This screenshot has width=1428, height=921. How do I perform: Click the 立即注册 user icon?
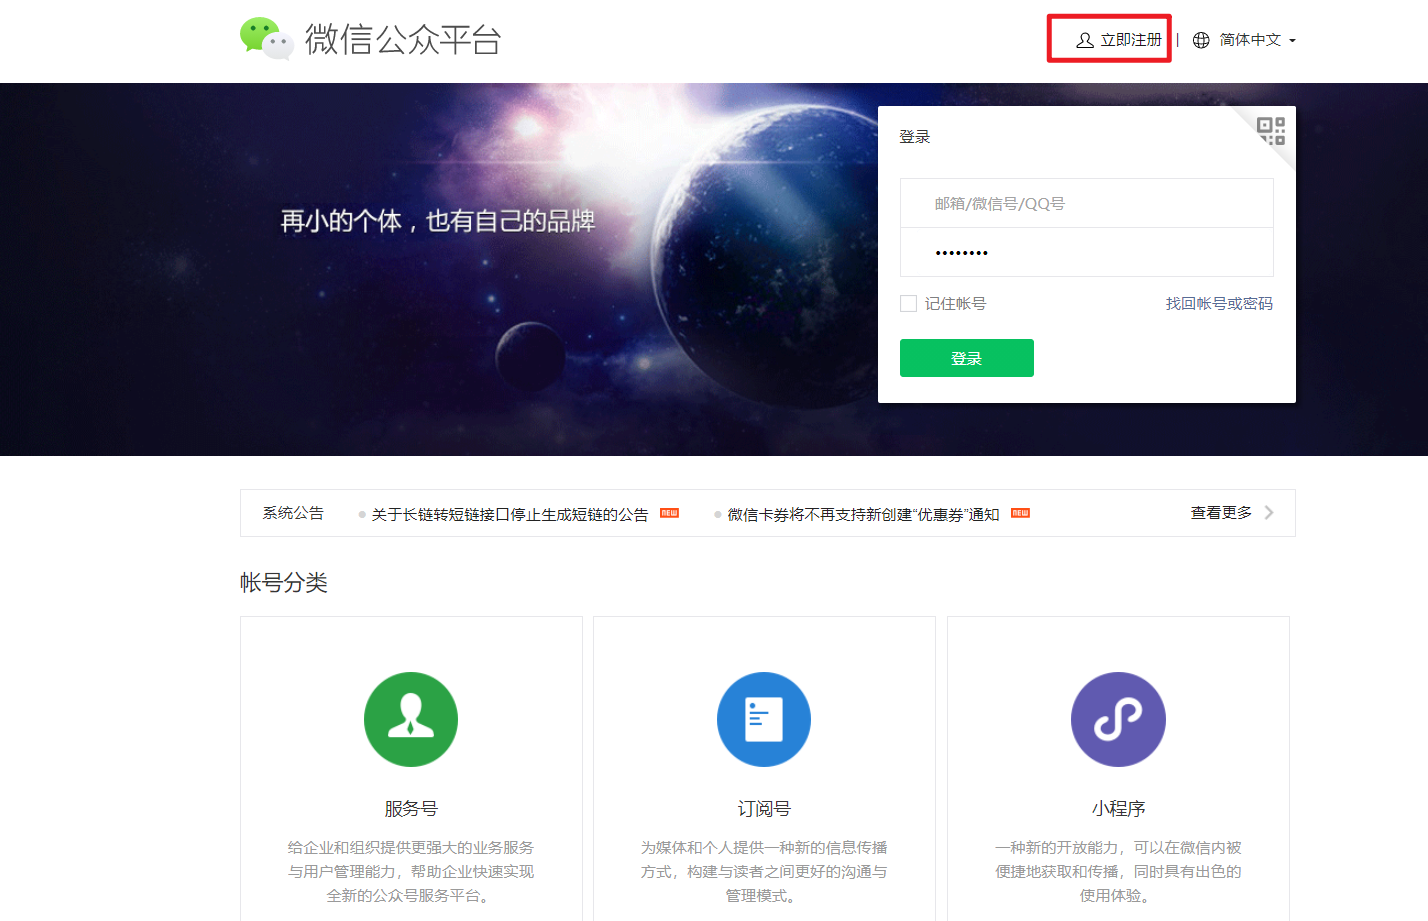point(1084,40)
